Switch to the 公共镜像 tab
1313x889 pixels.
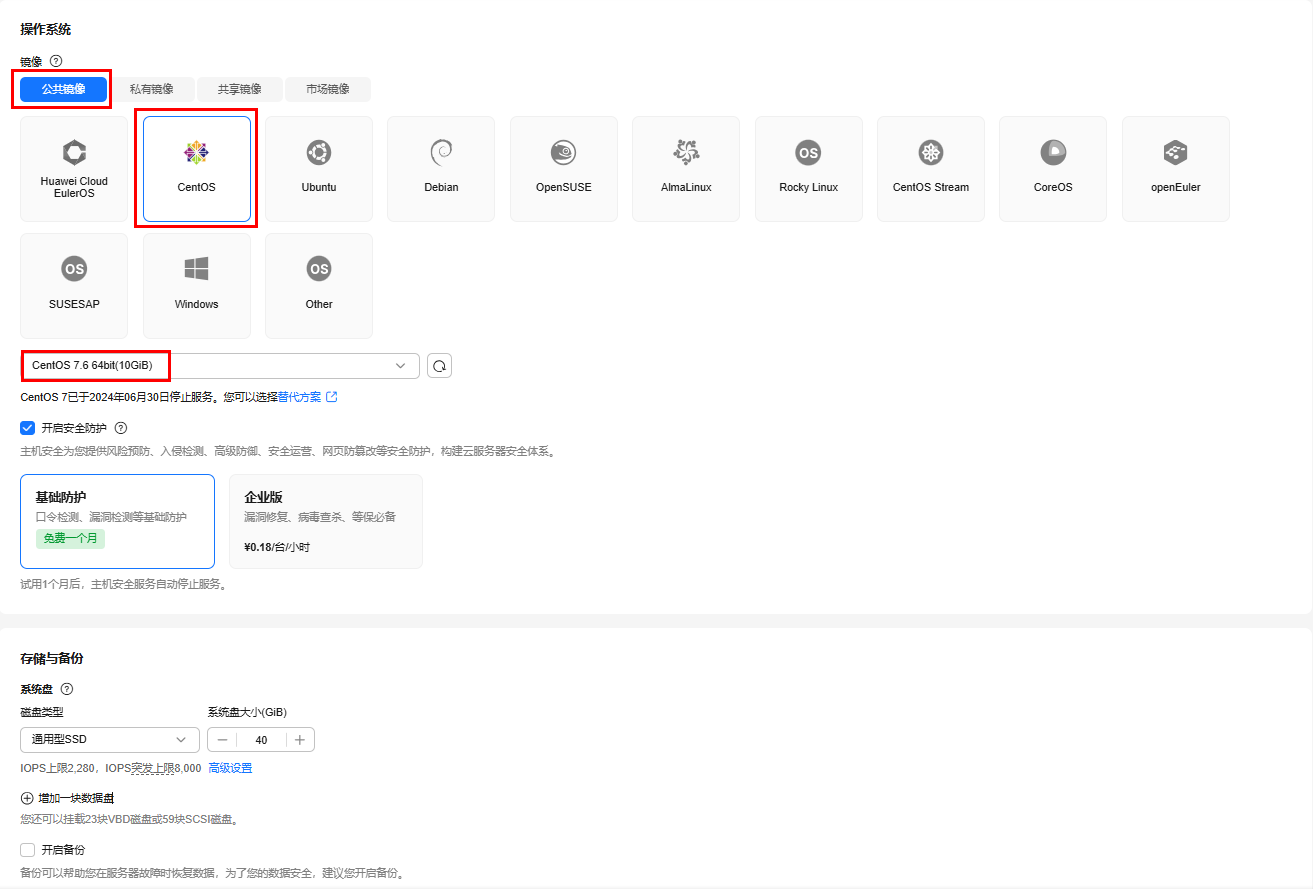63,89
